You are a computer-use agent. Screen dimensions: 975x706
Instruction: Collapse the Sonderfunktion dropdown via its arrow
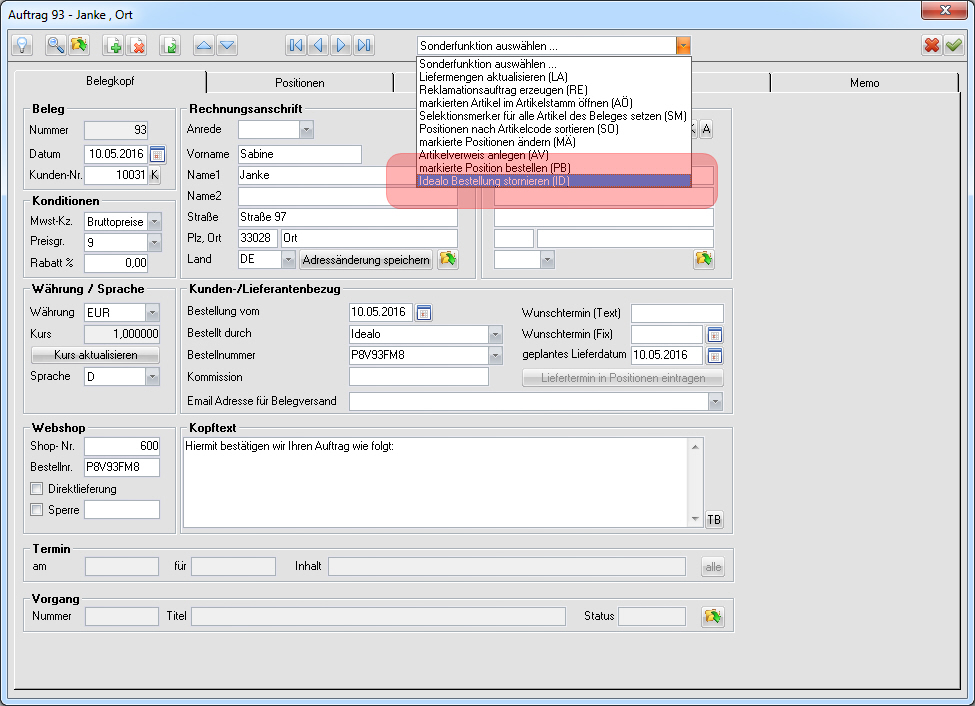(683, 46)
